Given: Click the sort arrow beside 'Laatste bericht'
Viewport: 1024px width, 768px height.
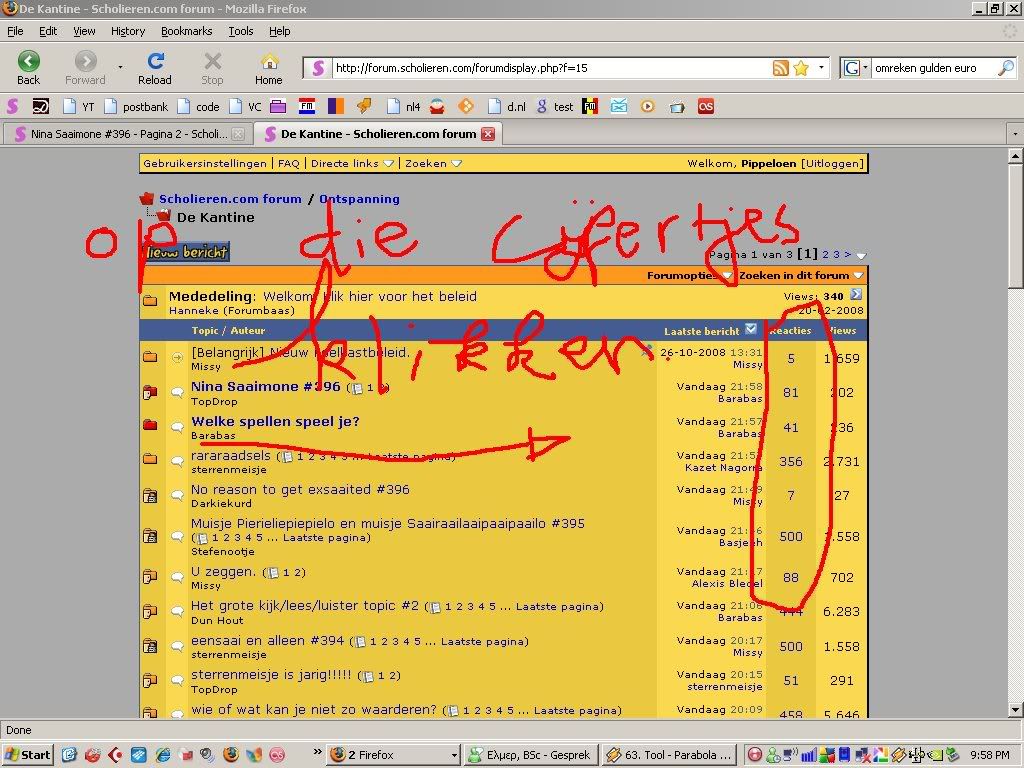Looking at the screenshot, I should (751, 329).
